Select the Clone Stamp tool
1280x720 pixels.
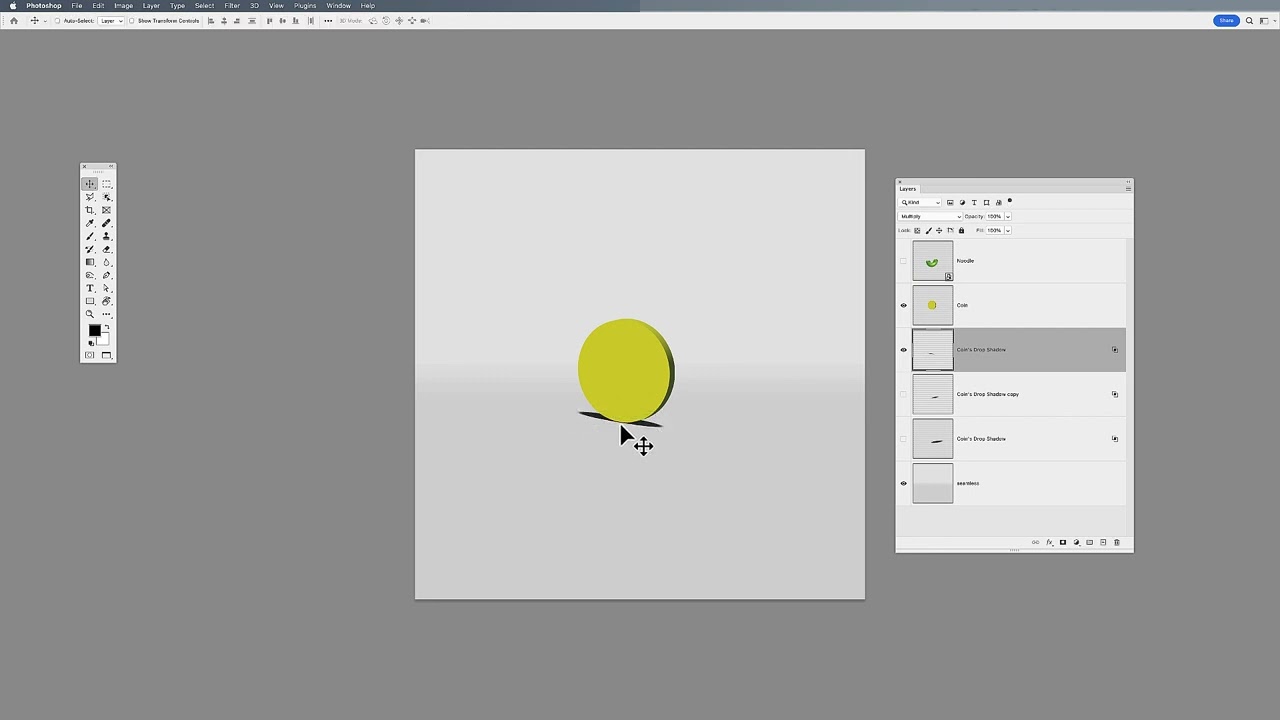(106, 236)
